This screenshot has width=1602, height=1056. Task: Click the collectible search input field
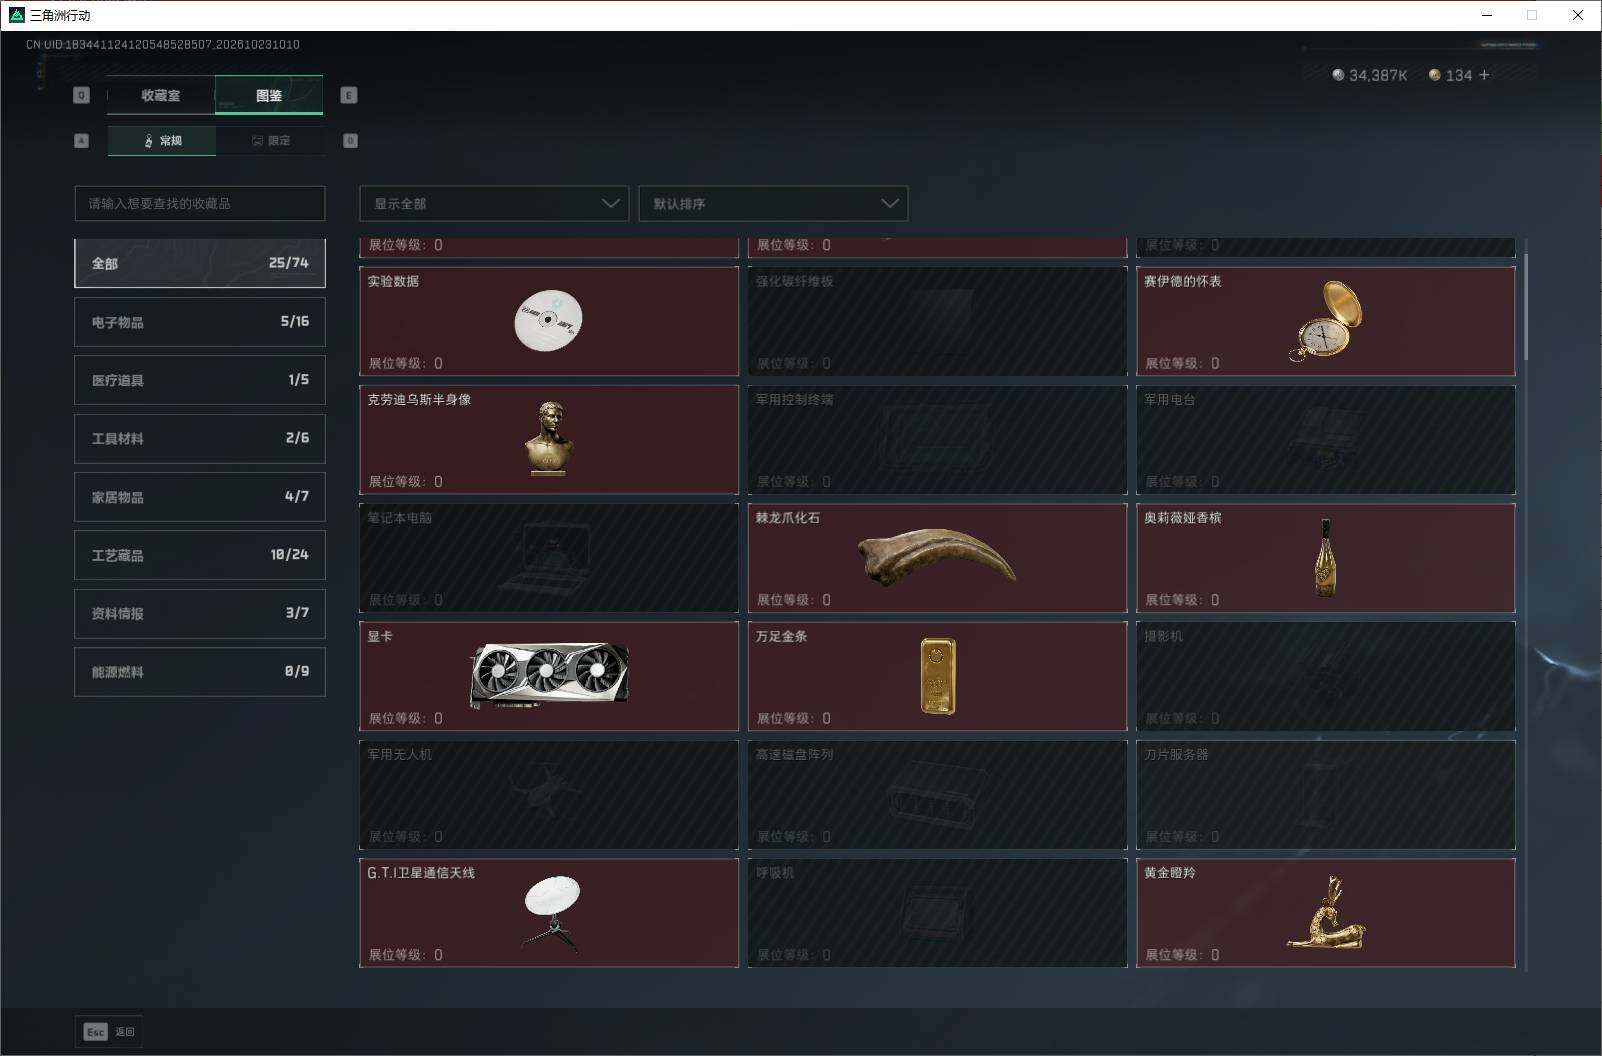coord(200,203)
